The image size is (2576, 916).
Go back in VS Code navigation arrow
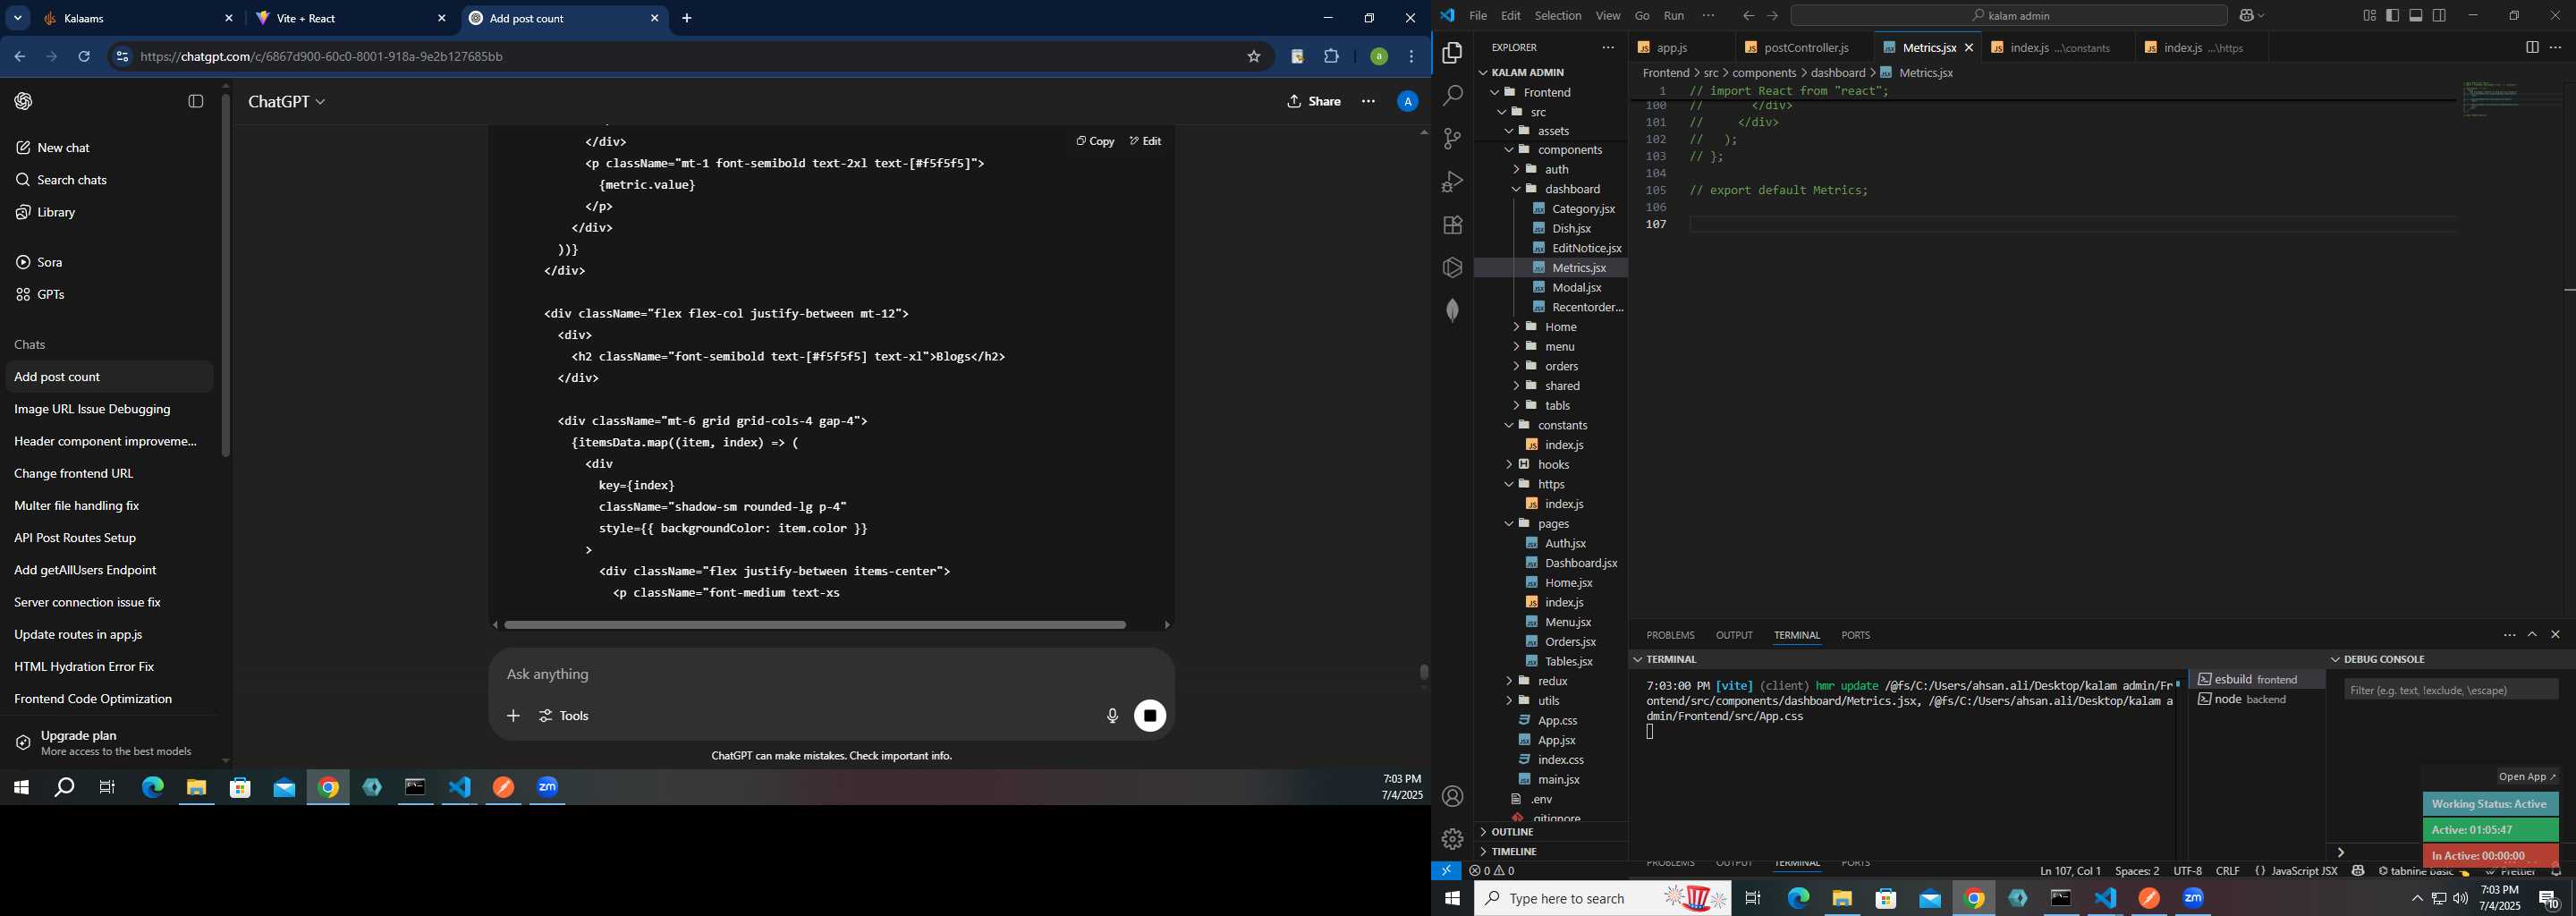click(x=1748, y=16)
